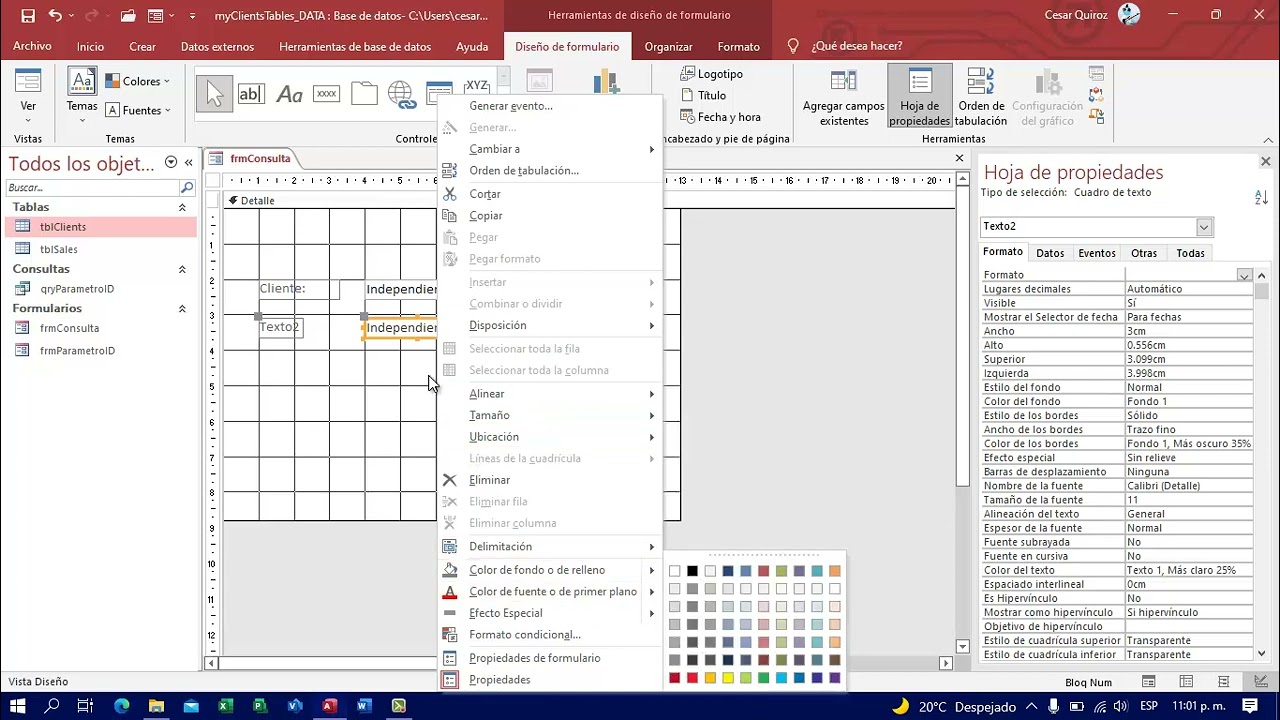The height and width of the screenshot is (720, 1280).
Task: Click the open folder quick access icon
Action: (x=127, y=15)
